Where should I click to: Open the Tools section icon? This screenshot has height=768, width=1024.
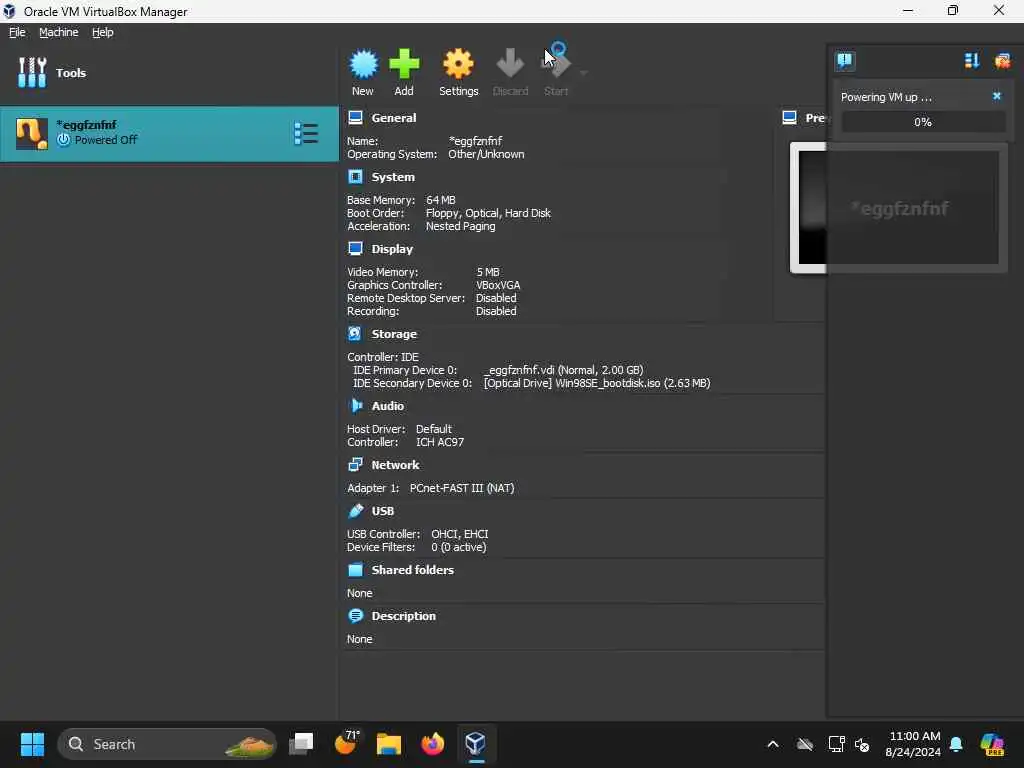click(32, 72)
